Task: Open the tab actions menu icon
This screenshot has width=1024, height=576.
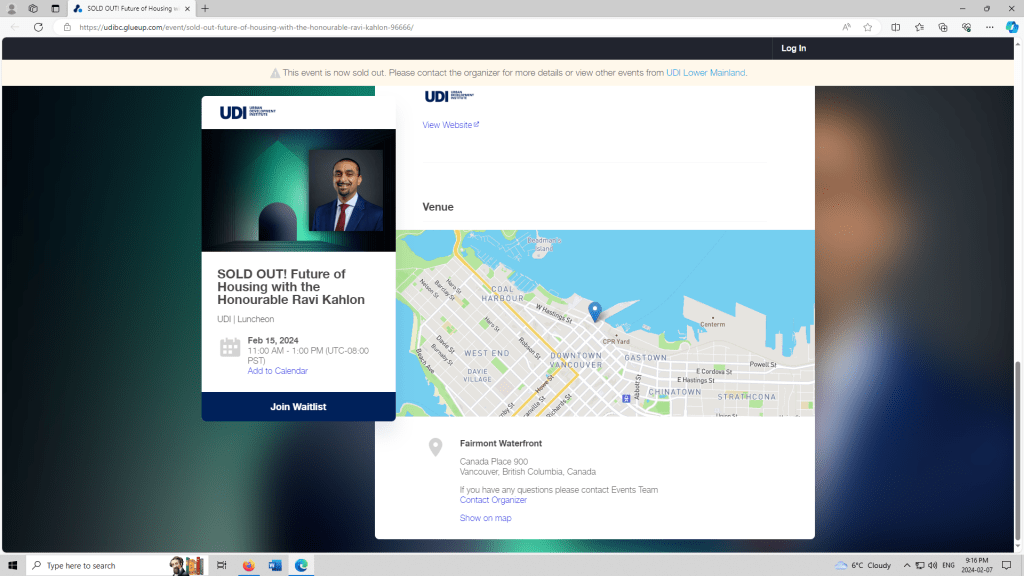Action: pos(55,8)
